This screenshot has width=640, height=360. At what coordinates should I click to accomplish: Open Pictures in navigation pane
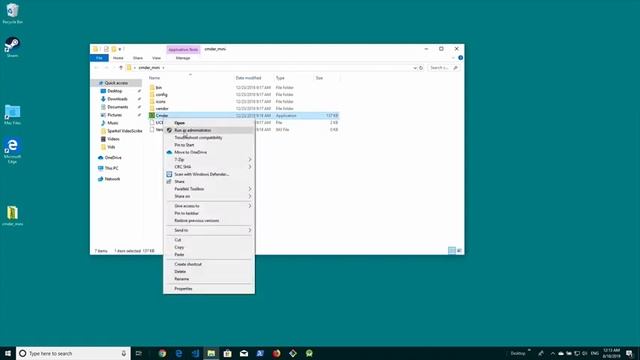click(x=115, y=115)
